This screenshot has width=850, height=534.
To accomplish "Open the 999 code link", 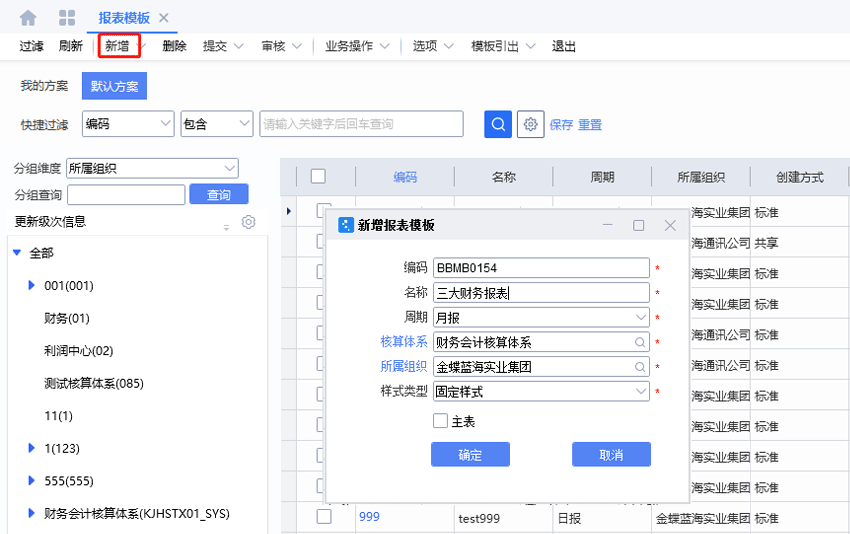I will (x=369, y=517).
